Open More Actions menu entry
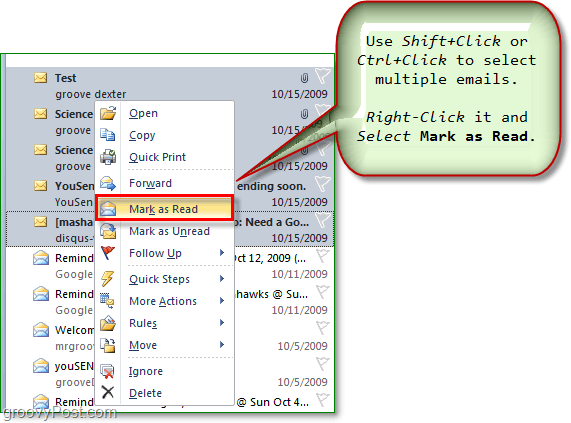571x423 pixels. tap(165, 301)
